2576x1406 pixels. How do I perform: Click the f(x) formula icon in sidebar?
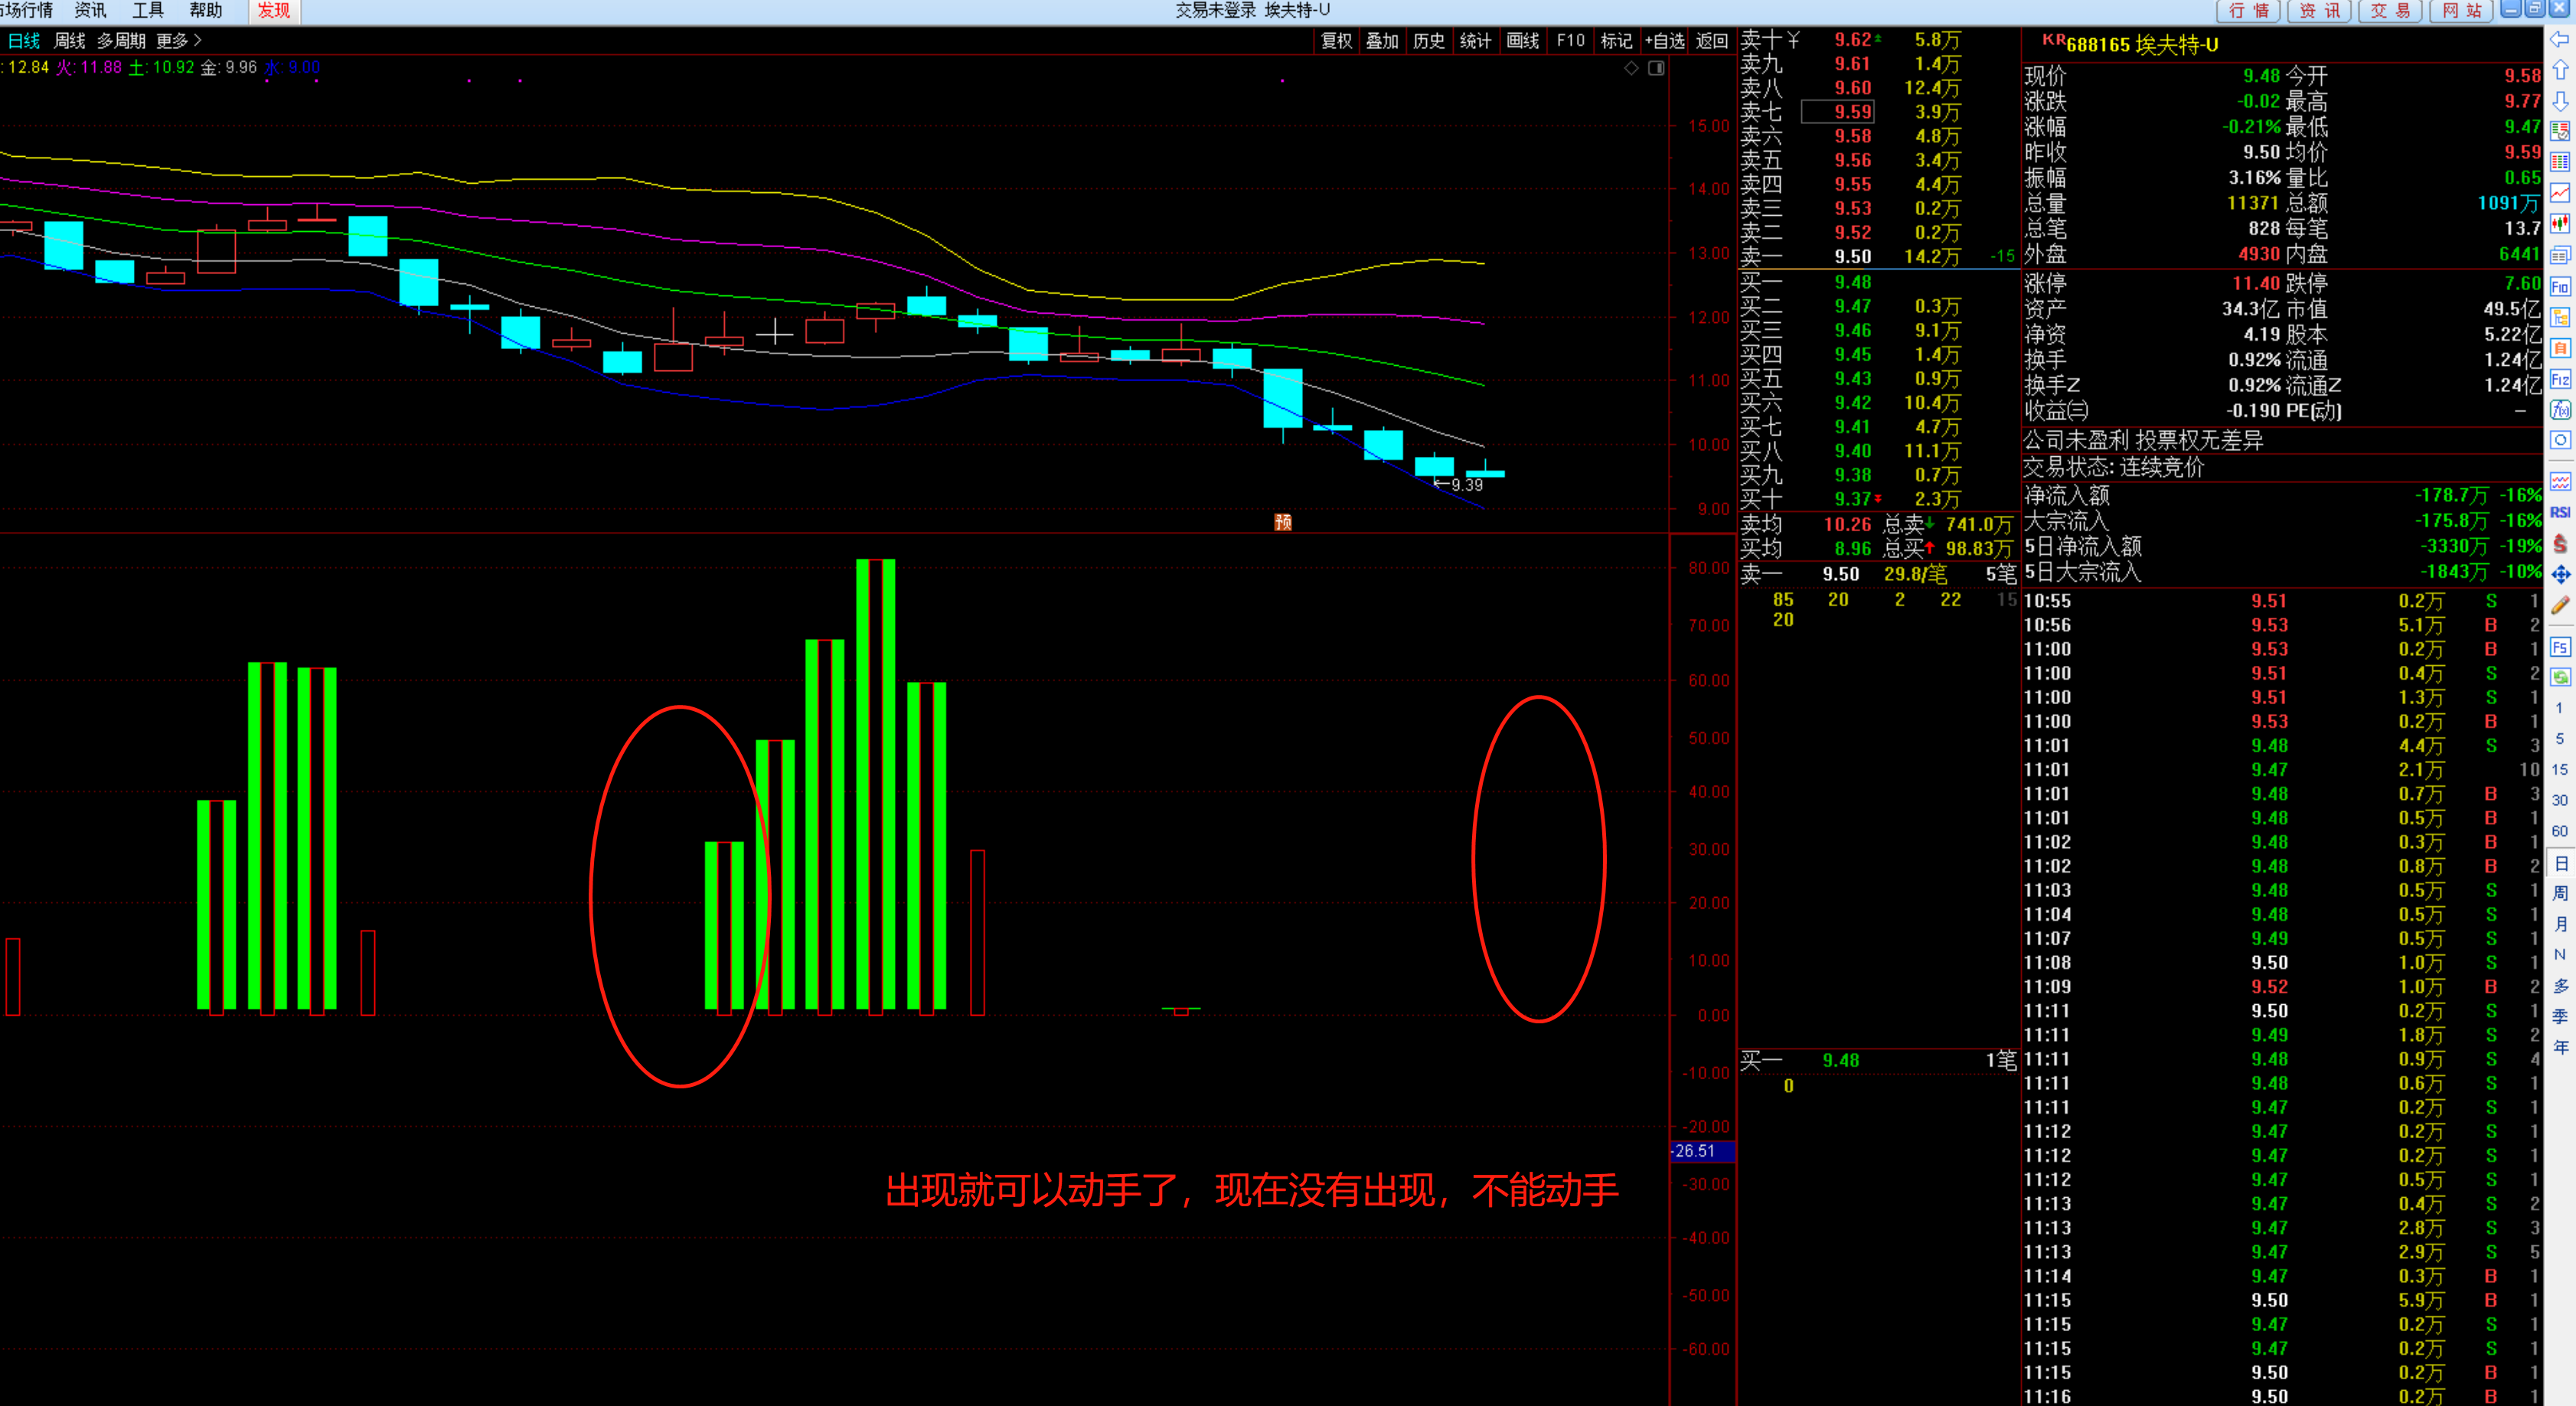click(x=2560, y=410)
